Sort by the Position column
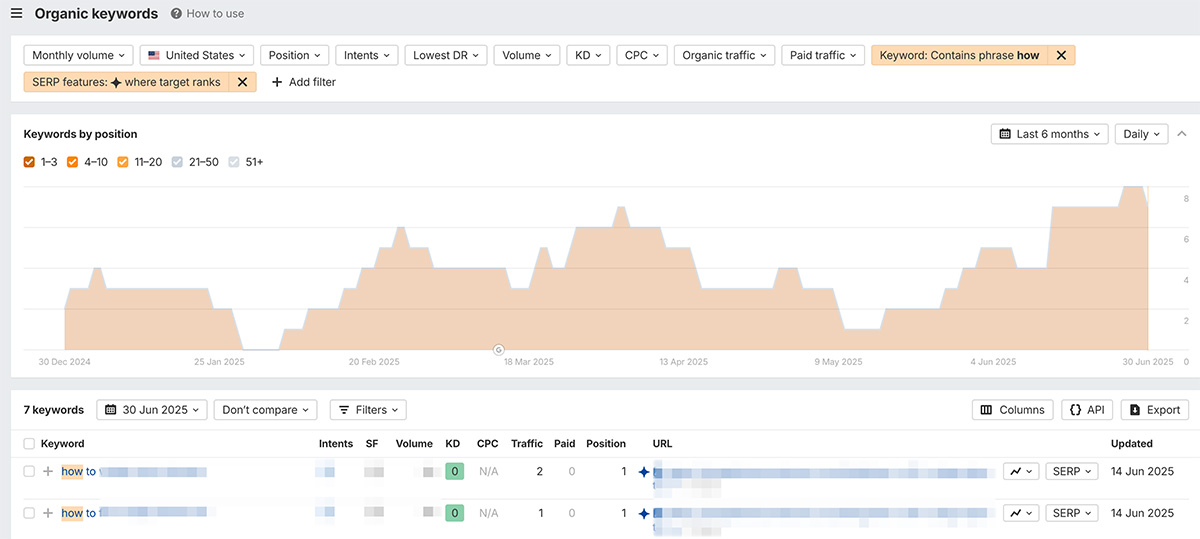The height and width of the screenshot is (539, 1200). click(x=606, y=444)
